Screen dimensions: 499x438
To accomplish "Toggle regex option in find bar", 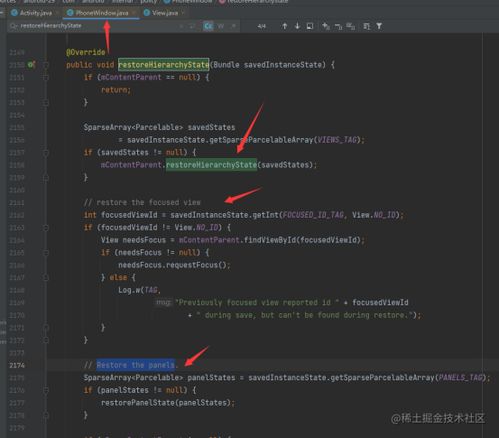I will 233,26.
